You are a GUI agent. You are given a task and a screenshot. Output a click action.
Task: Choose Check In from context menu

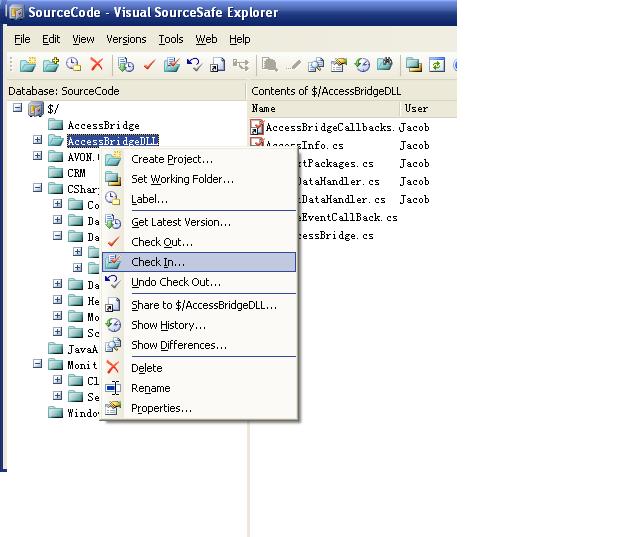(x=199, y=262)
